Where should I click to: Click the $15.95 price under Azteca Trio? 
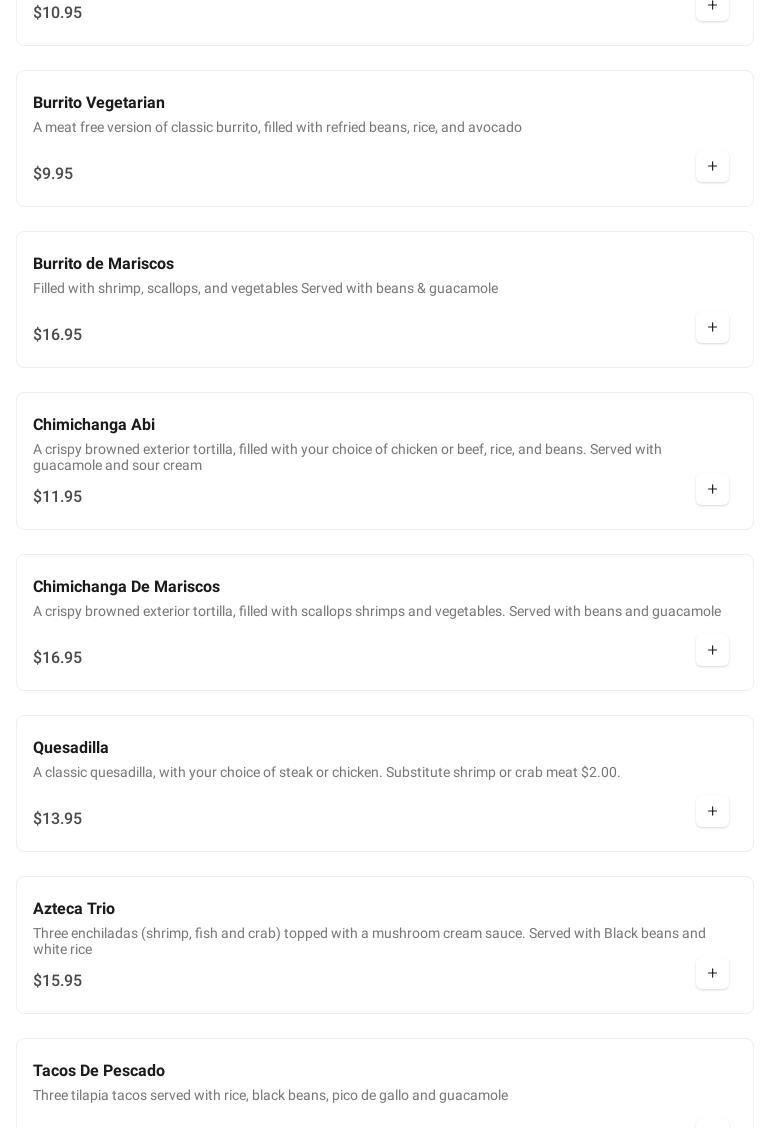[x=57, y=981]
